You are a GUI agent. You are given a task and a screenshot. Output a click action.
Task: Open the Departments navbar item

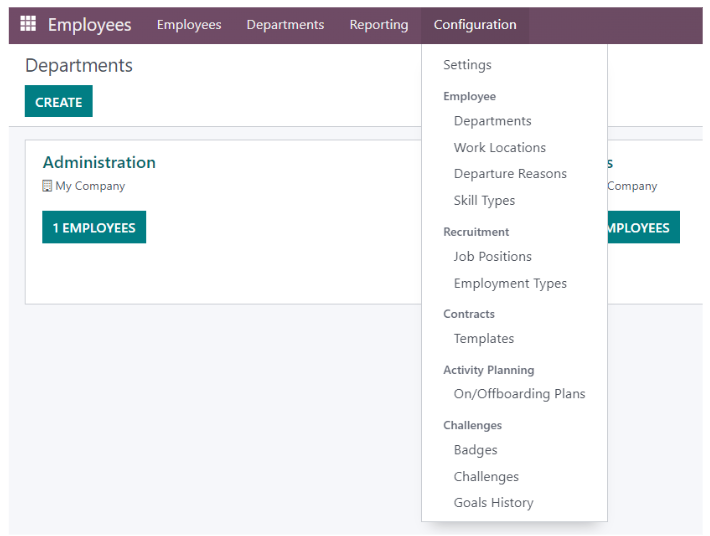coord(285,24)
